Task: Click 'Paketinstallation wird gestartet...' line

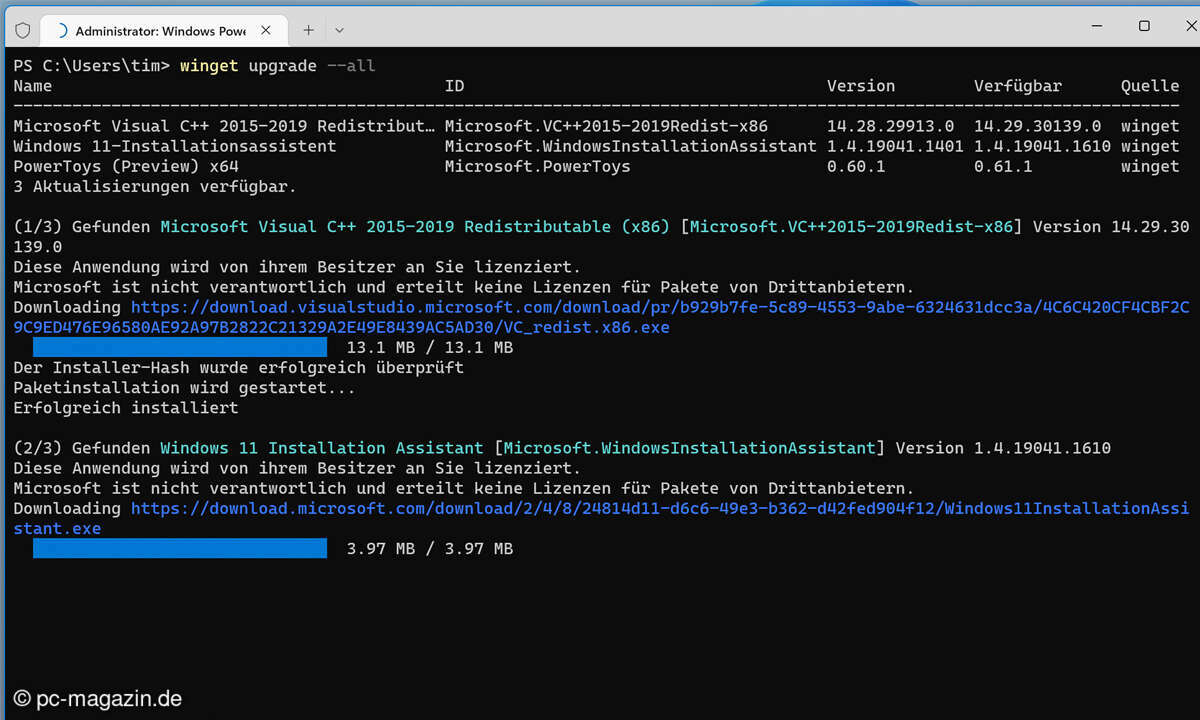Action: (184, 387)
